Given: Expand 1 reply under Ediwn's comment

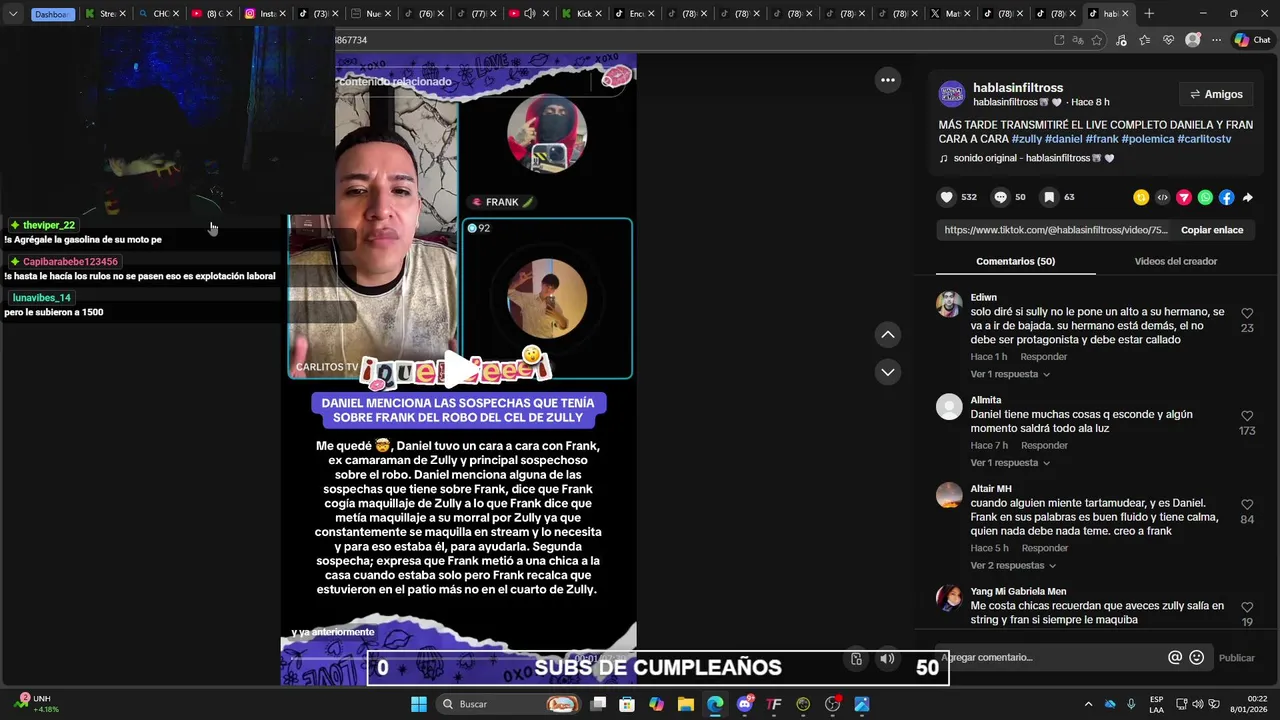Looking at the screenshot, I should tap(1010, 374).
